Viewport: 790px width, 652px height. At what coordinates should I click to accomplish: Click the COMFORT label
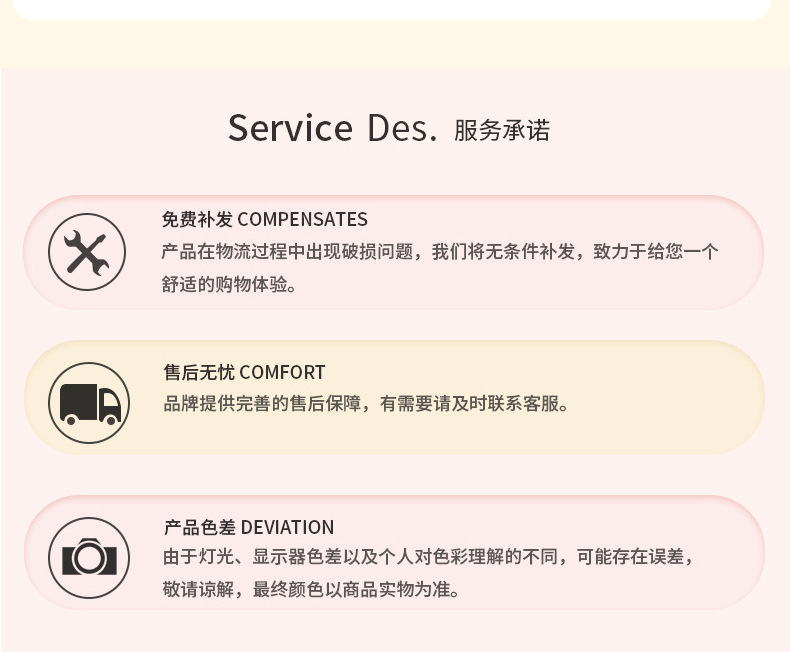[282, 373]
